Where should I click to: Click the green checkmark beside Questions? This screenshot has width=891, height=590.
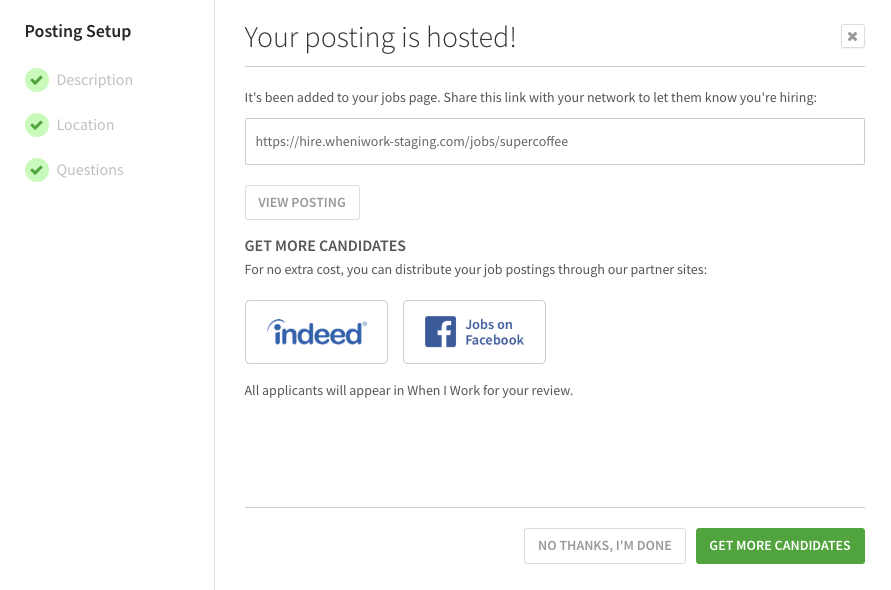pyautogui.click(x=37, y=170)
